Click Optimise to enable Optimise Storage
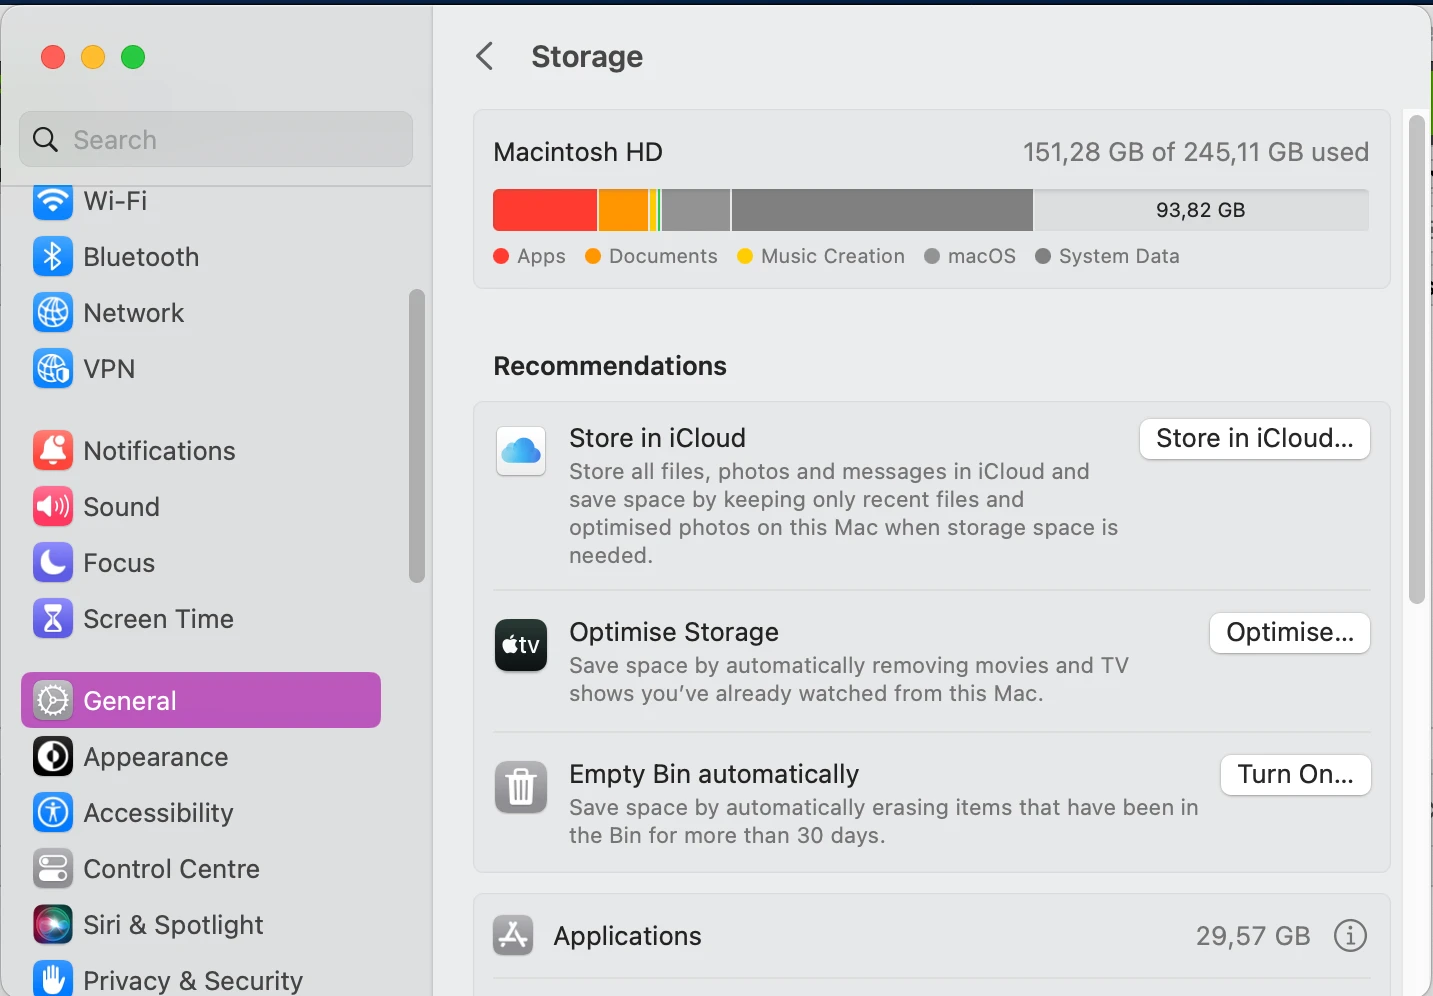The image size is (1433, 996). [x=1289, y=632]
